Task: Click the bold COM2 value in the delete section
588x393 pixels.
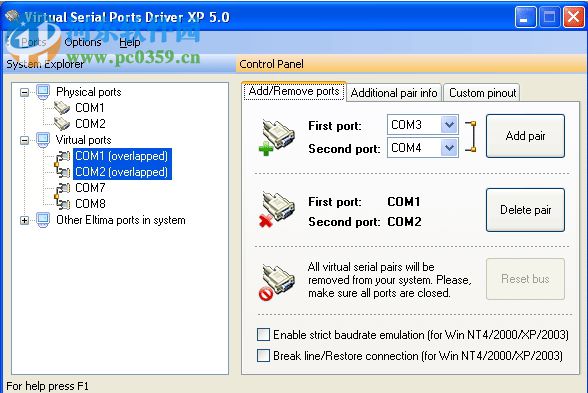Action: (404, 222)
